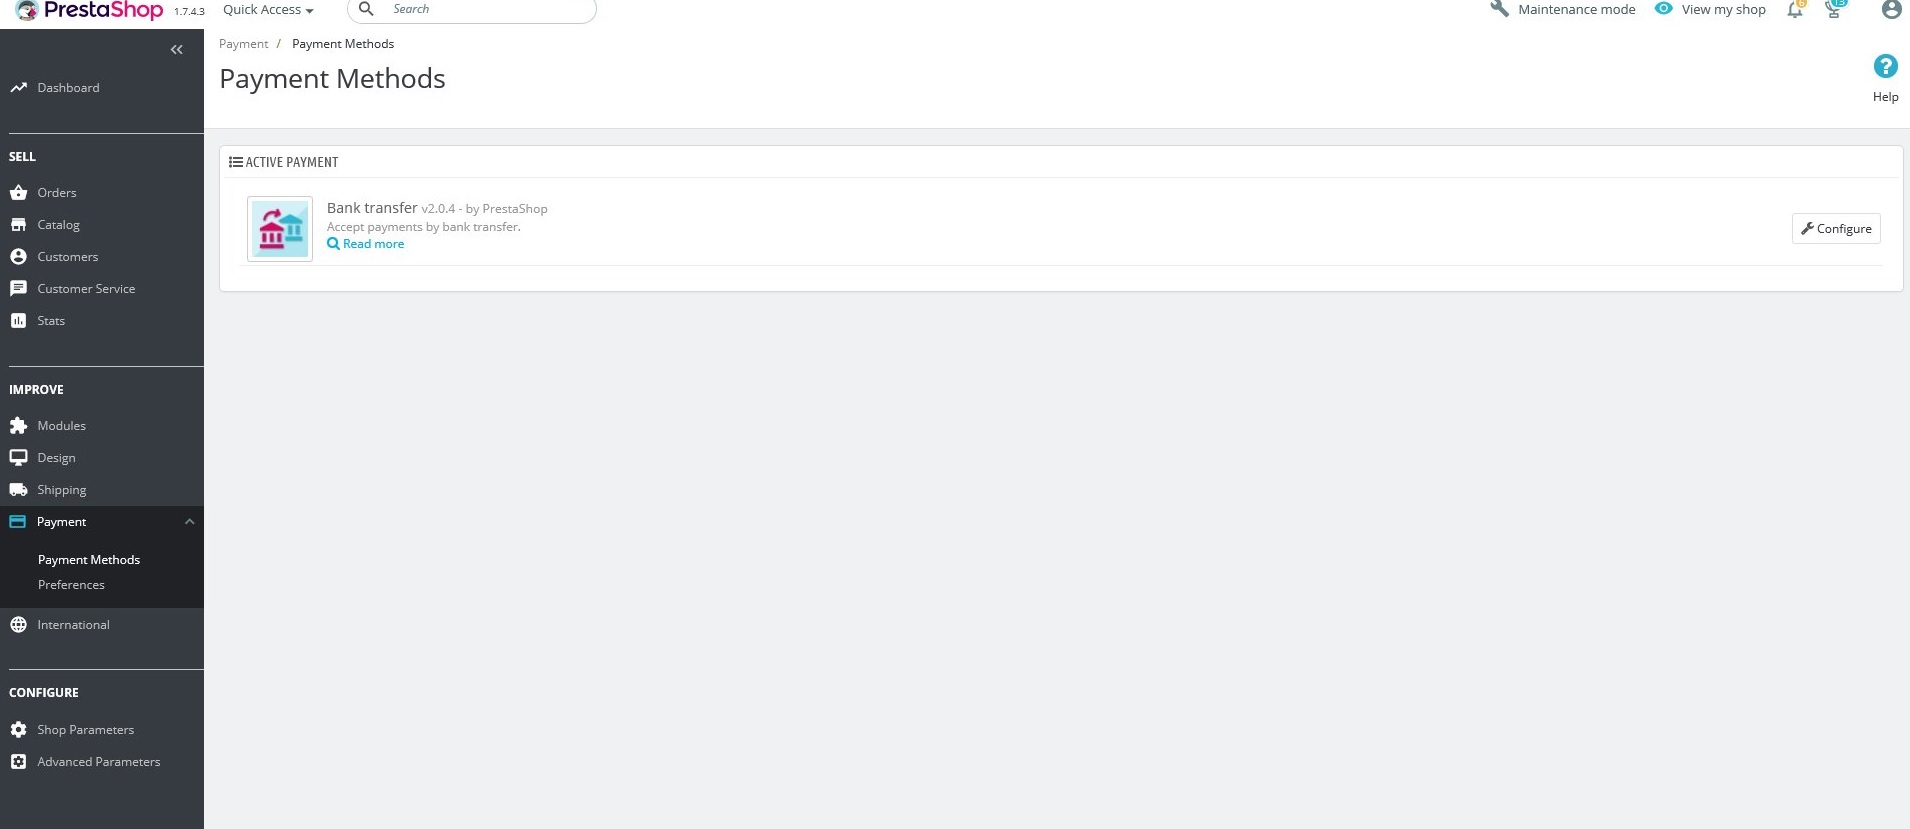The height and width of the screenshot is (829, 1910).
Task: Click the Help question mark icon
Action: [x=1885, y=66]
